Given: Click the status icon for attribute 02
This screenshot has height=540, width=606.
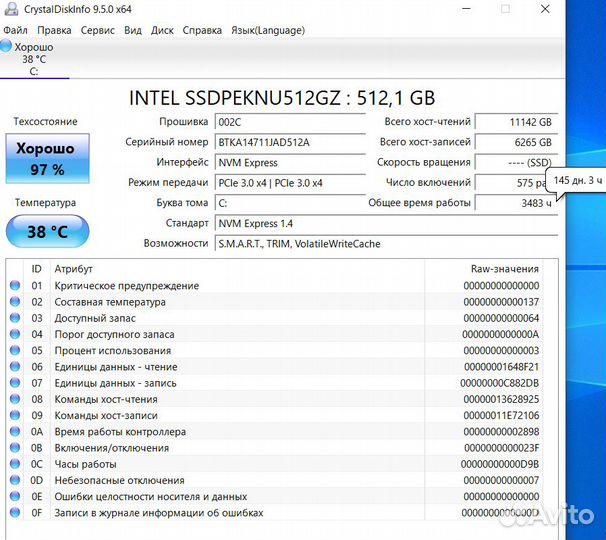Looking at the screenshot, I should click(x=15, y=302).
